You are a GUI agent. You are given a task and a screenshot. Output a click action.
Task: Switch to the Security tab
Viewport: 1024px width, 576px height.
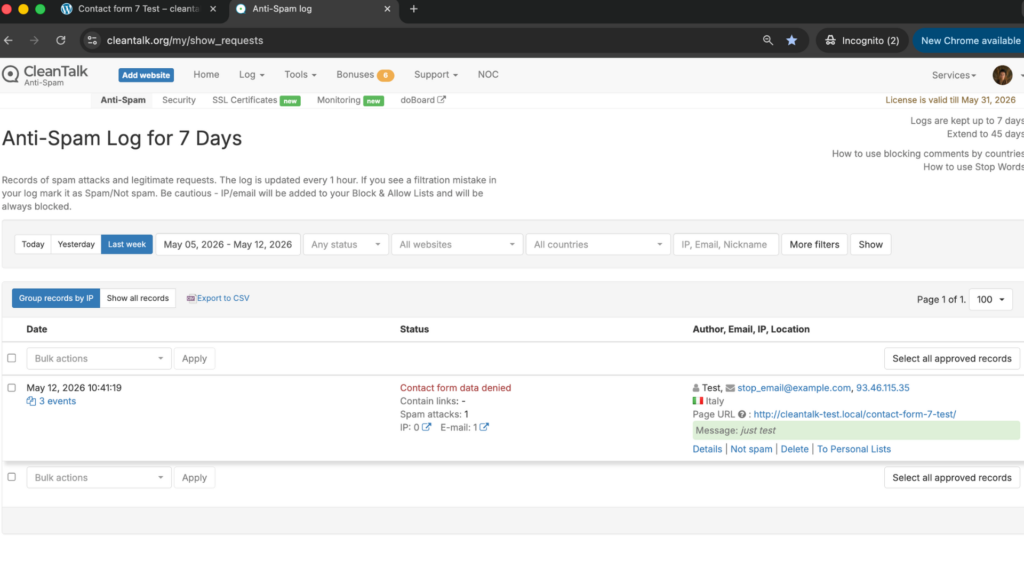(x=179, y=100)
